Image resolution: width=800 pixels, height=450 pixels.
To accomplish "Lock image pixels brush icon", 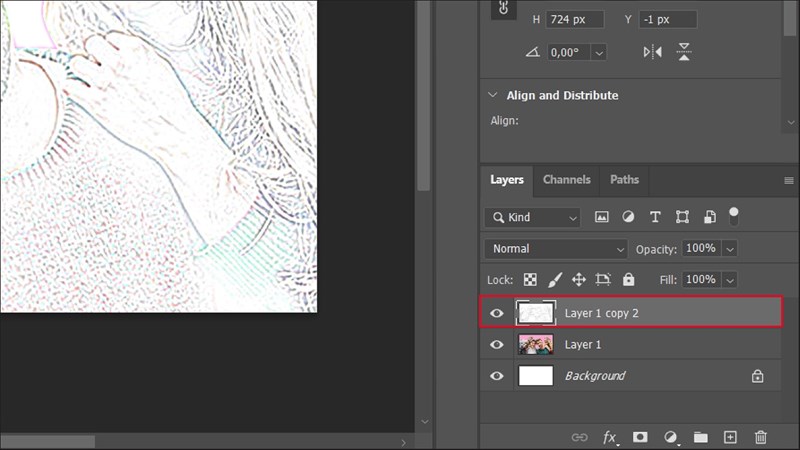I will [555, 280].
